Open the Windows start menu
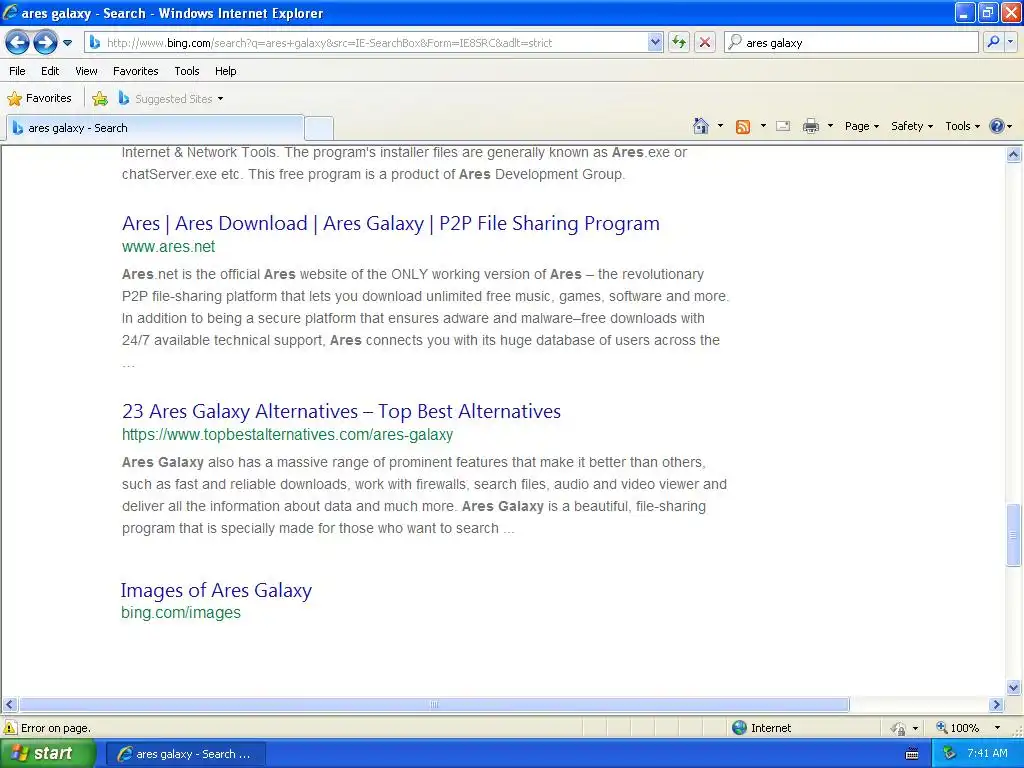The height and width of the screenshot is (768, 1024). click(x=47, y=754)
